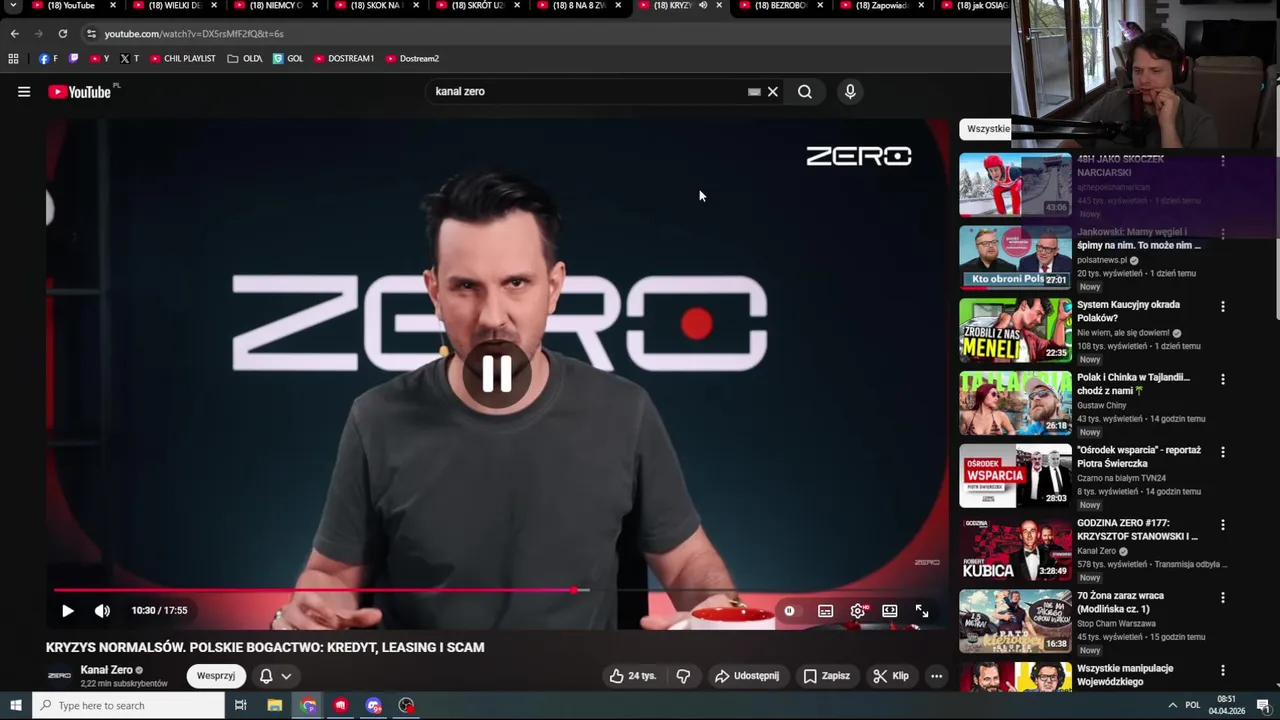Image resolution: width=1280 pixels, height=720 pixels.
Task: Open the Facebook F bookmark
Action: click(48, 59)
